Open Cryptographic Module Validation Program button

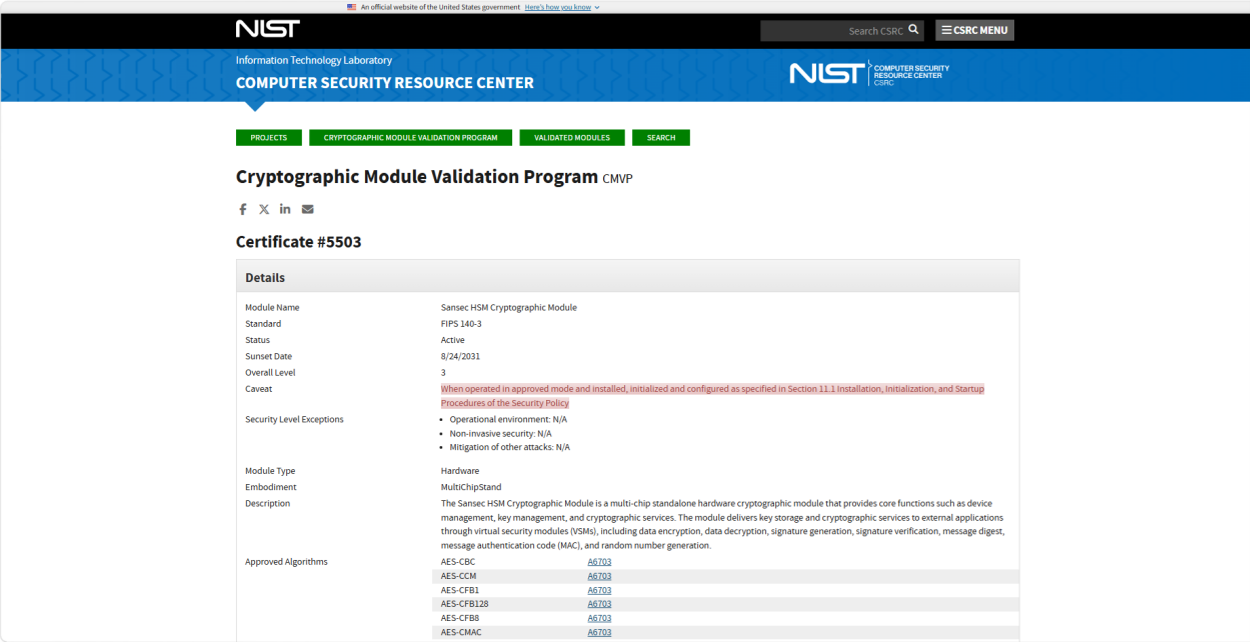click(x=410, y=138)
